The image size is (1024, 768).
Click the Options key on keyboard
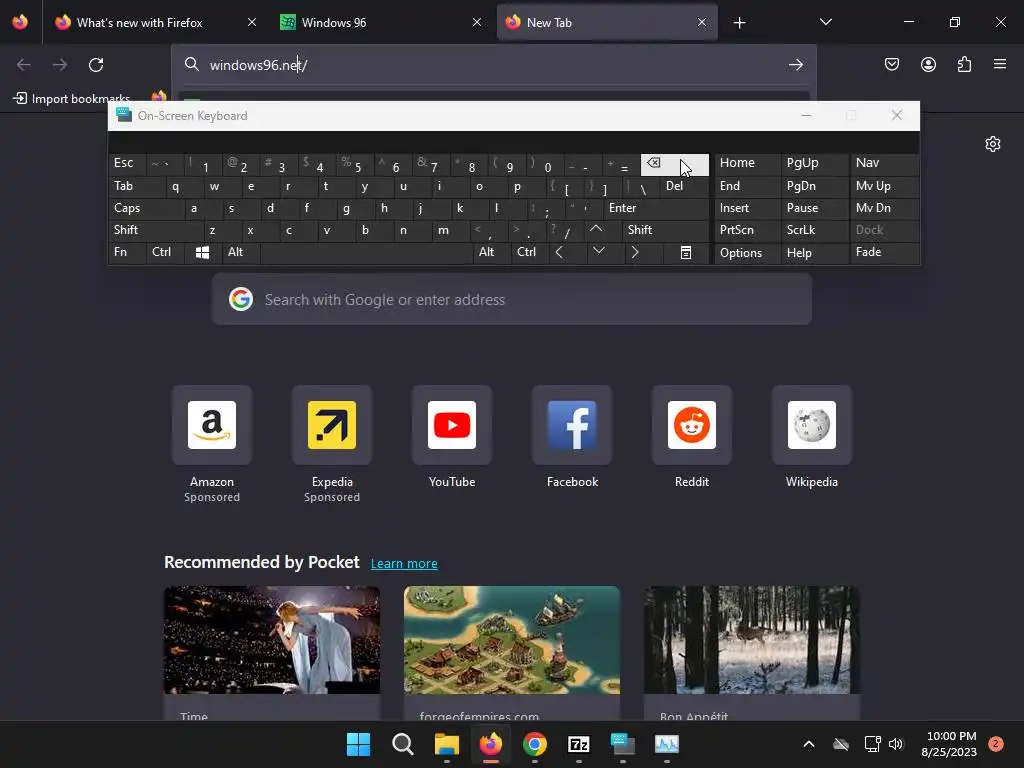(x=748, y=253)
